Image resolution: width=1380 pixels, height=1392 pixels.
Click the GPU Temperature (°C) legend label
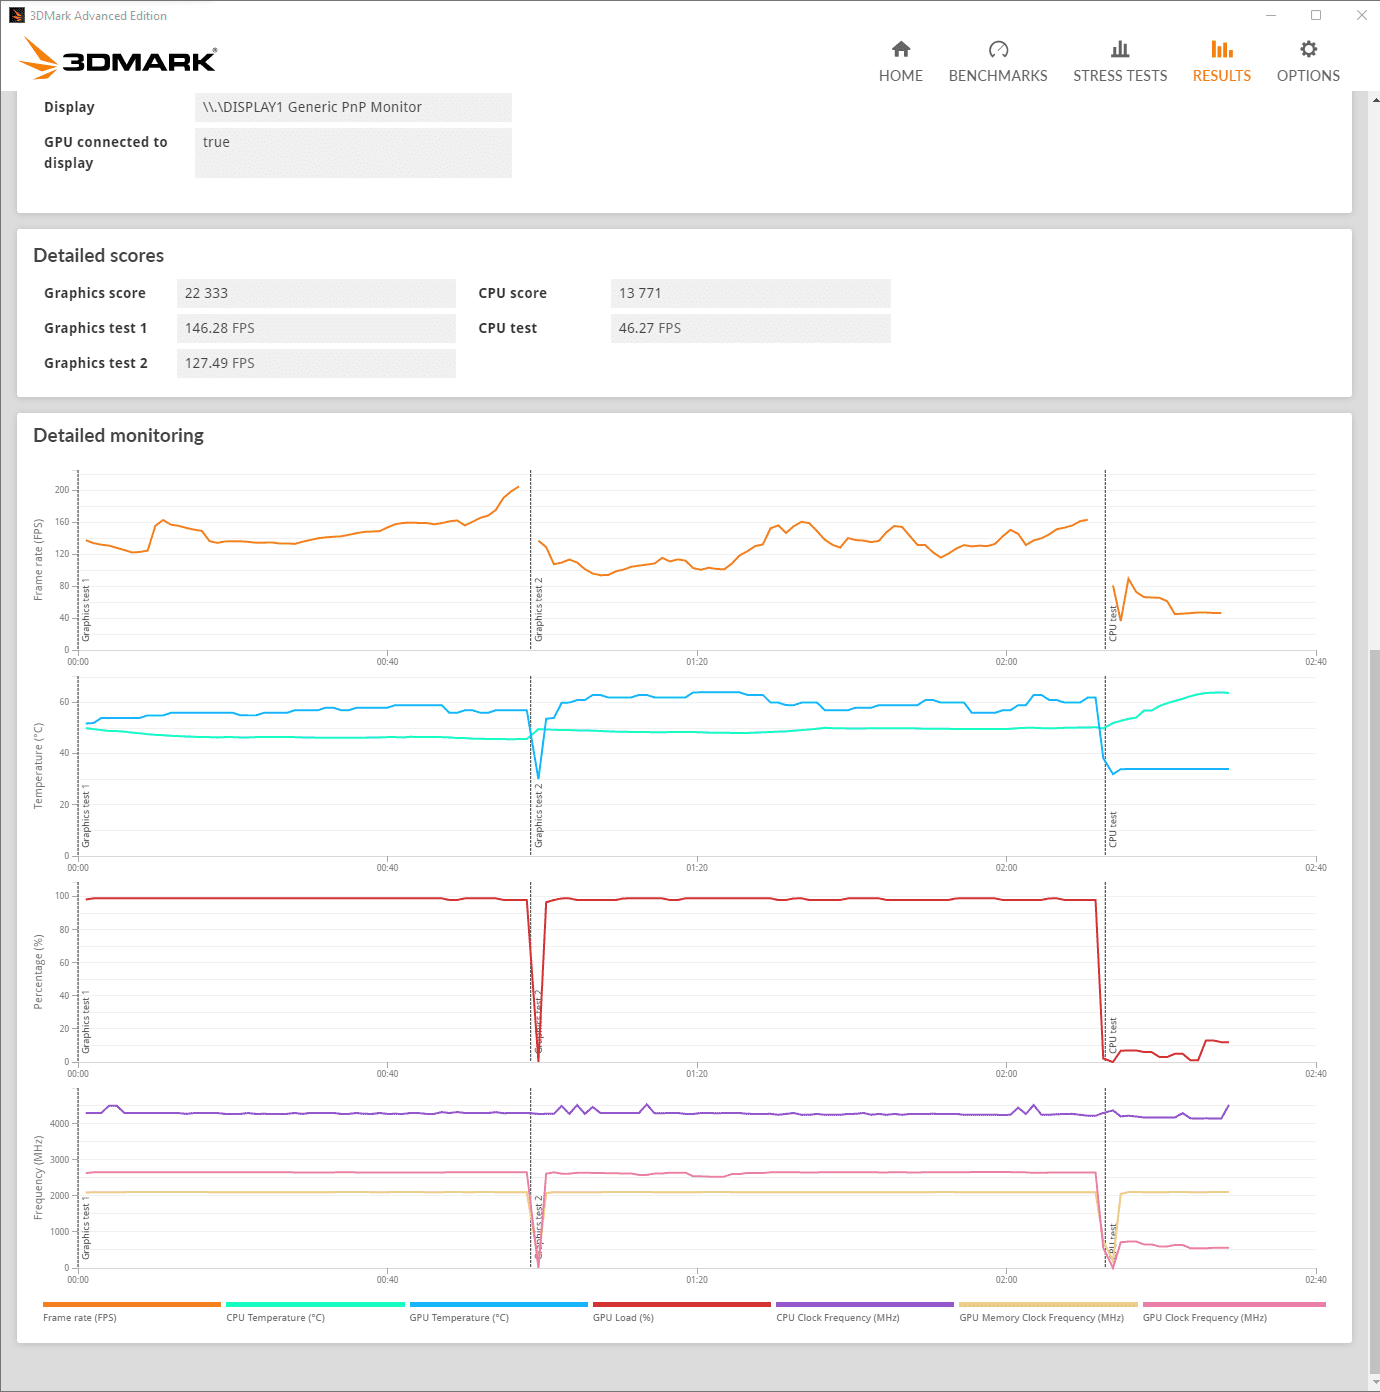tap(459, 1318)
